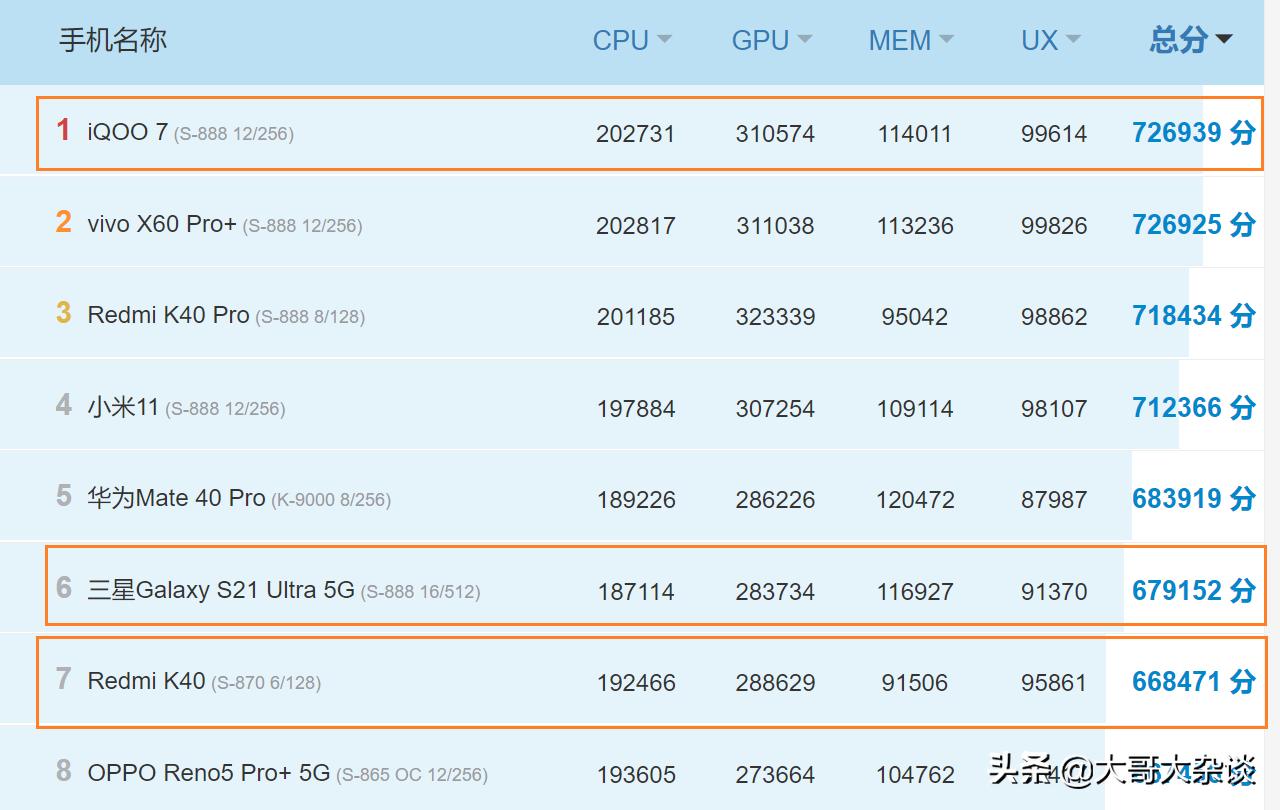Click vivo X60 Pro+ GPU score 311038
The height and width of the screenshot is (810, 1280).
coord(775,225)
